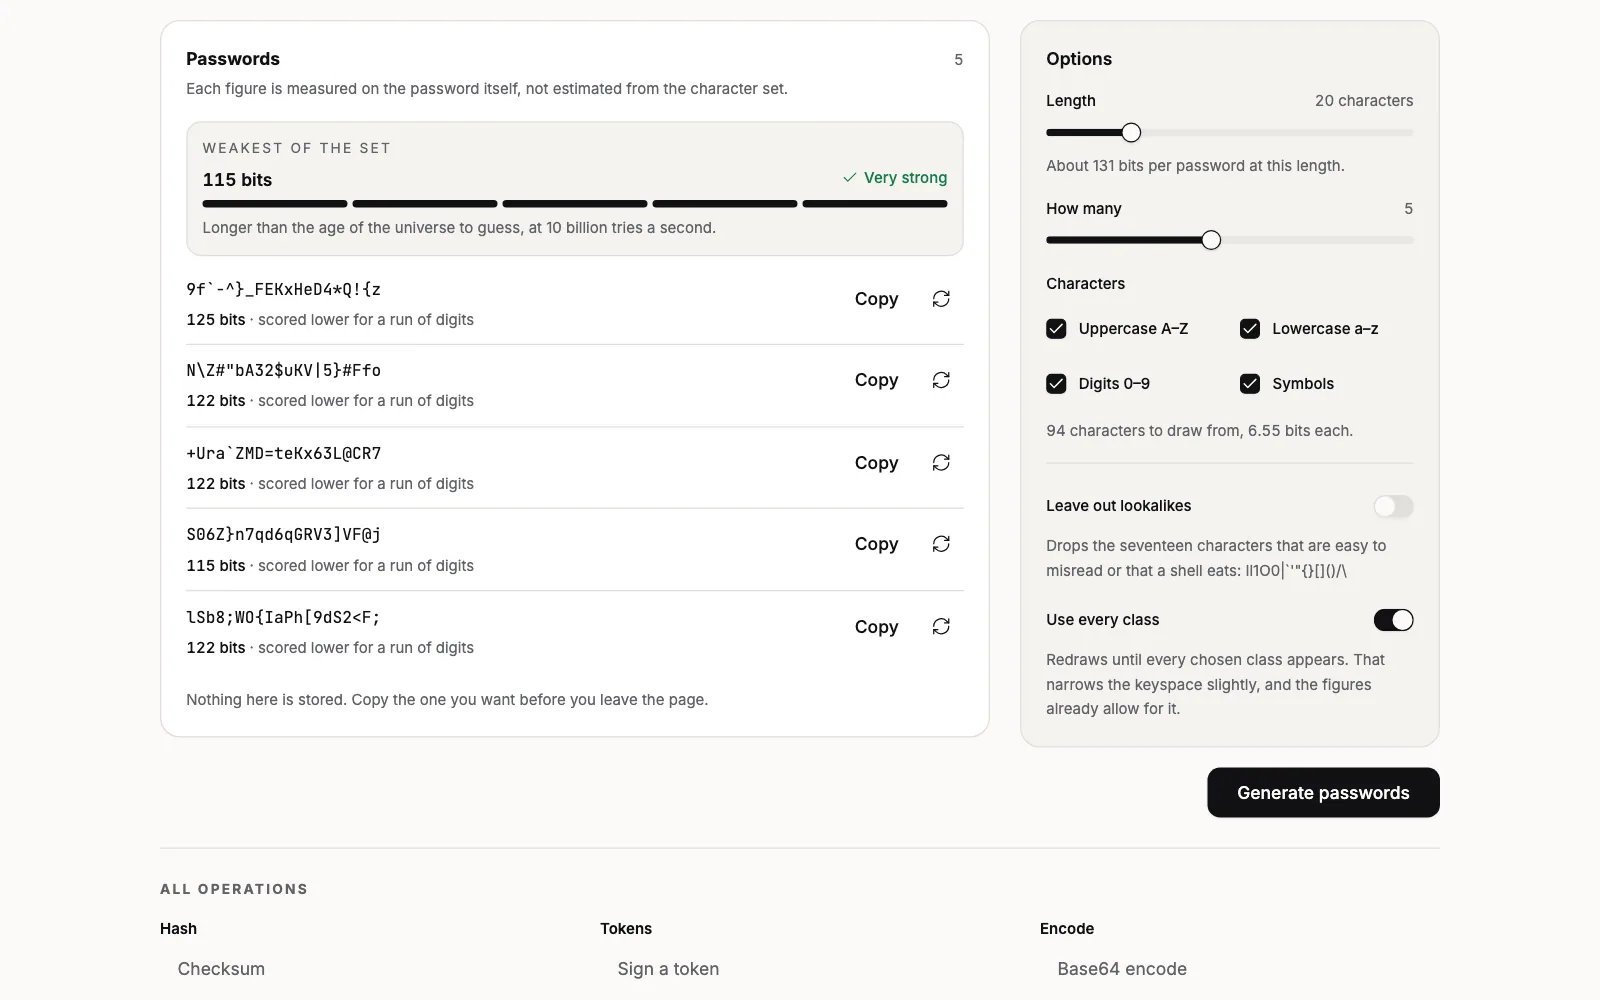This screenshot has width=1600, height=1000.
Task: Click the Tokens section heading
Action: coord(626,929)
